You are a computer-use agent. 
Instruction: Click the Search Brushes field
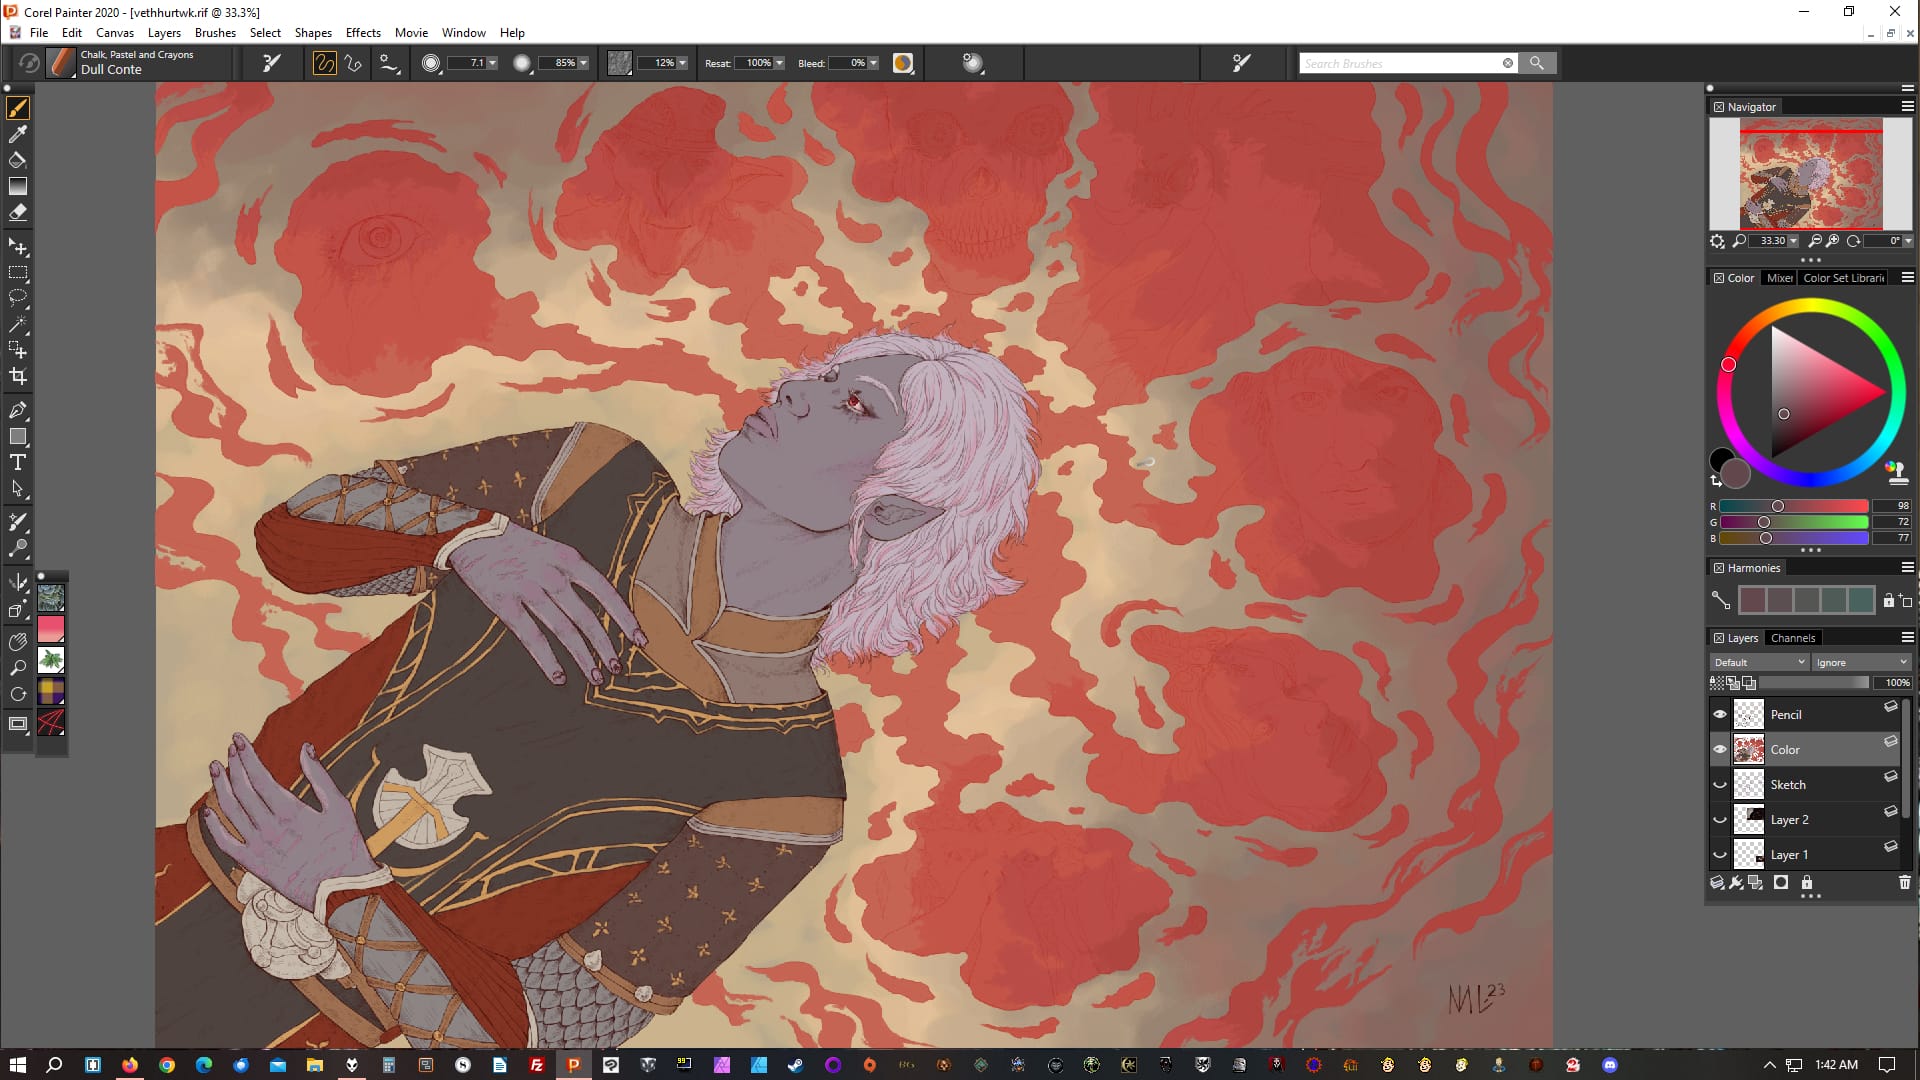(x=1398, y=63)
